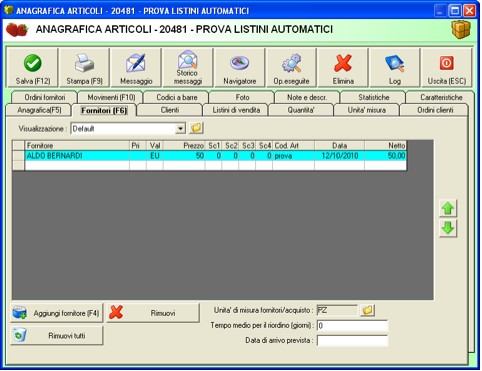Click the title bar application icon
This screenshot has height=371, width=482.
pos(8,10)
